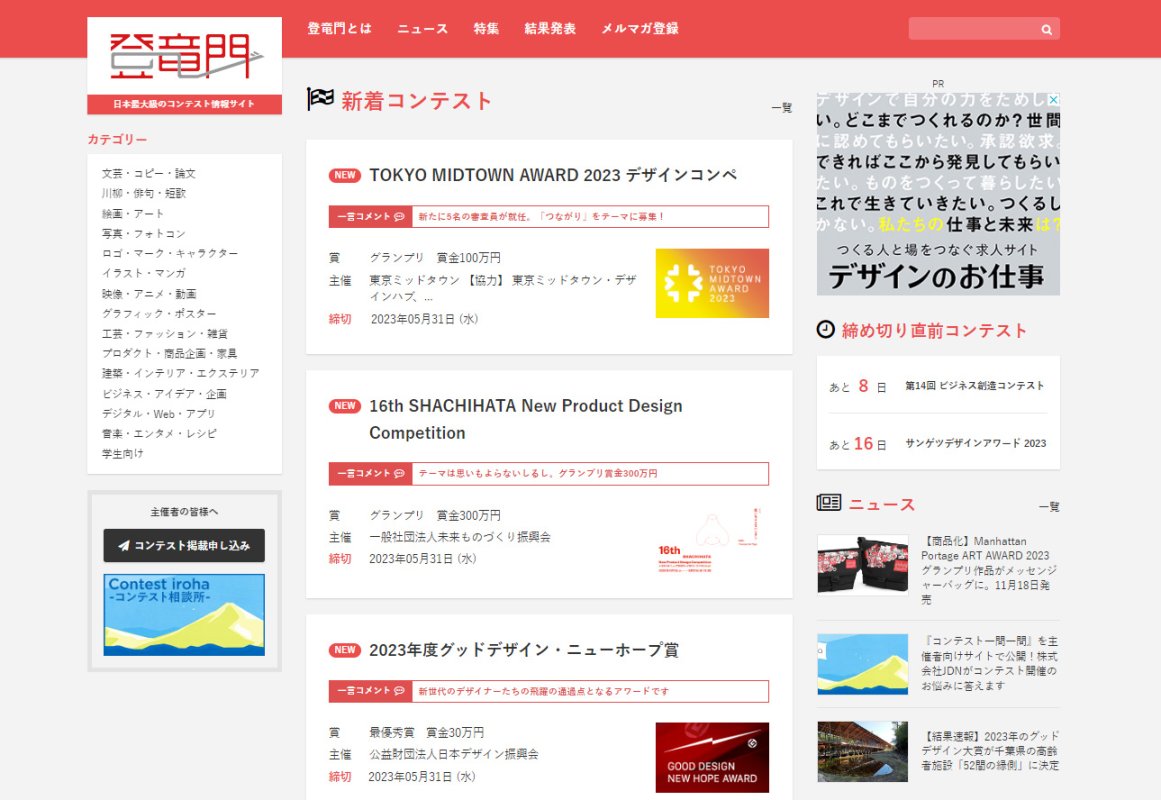Click the カテゴリー sidebar heading

pyautogui.click(x=117, y=139)
